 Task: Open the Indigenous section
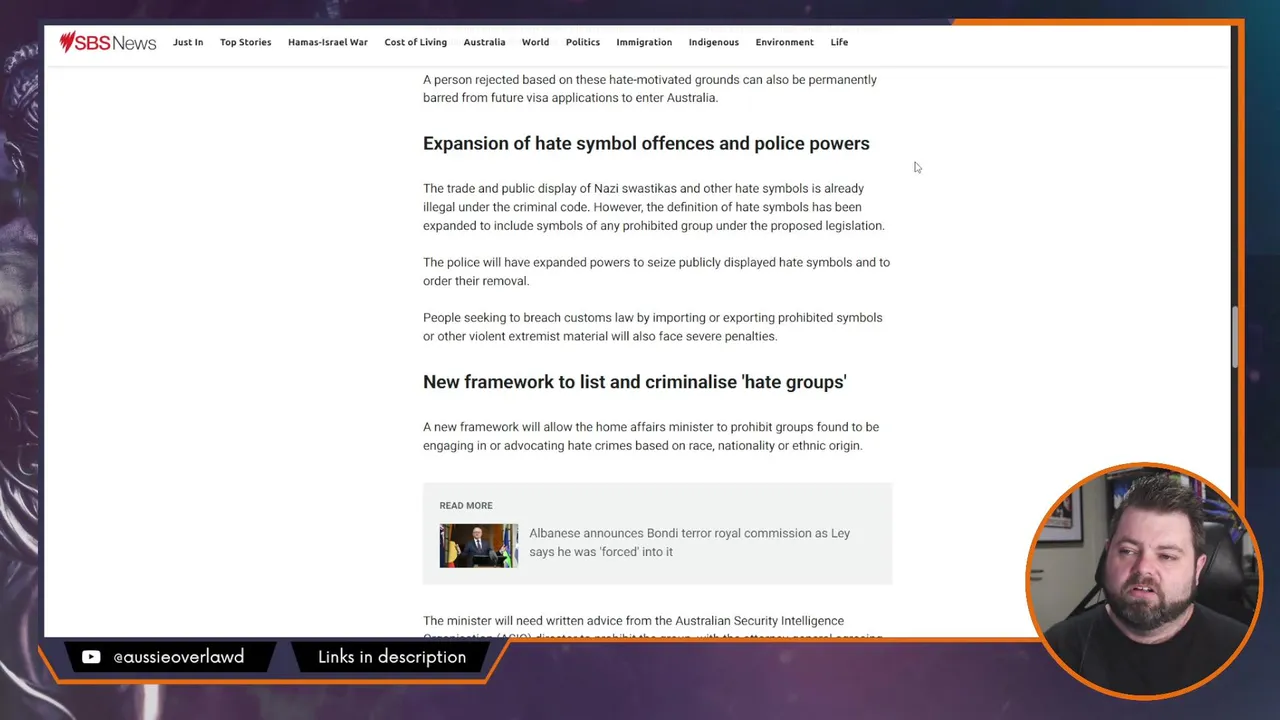[713, 42]
